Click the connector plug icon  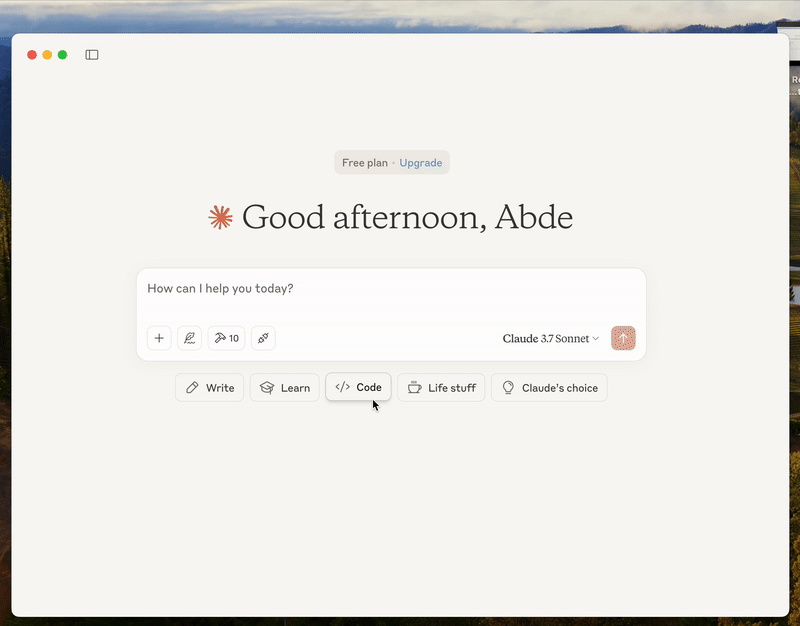click(263, 338)
